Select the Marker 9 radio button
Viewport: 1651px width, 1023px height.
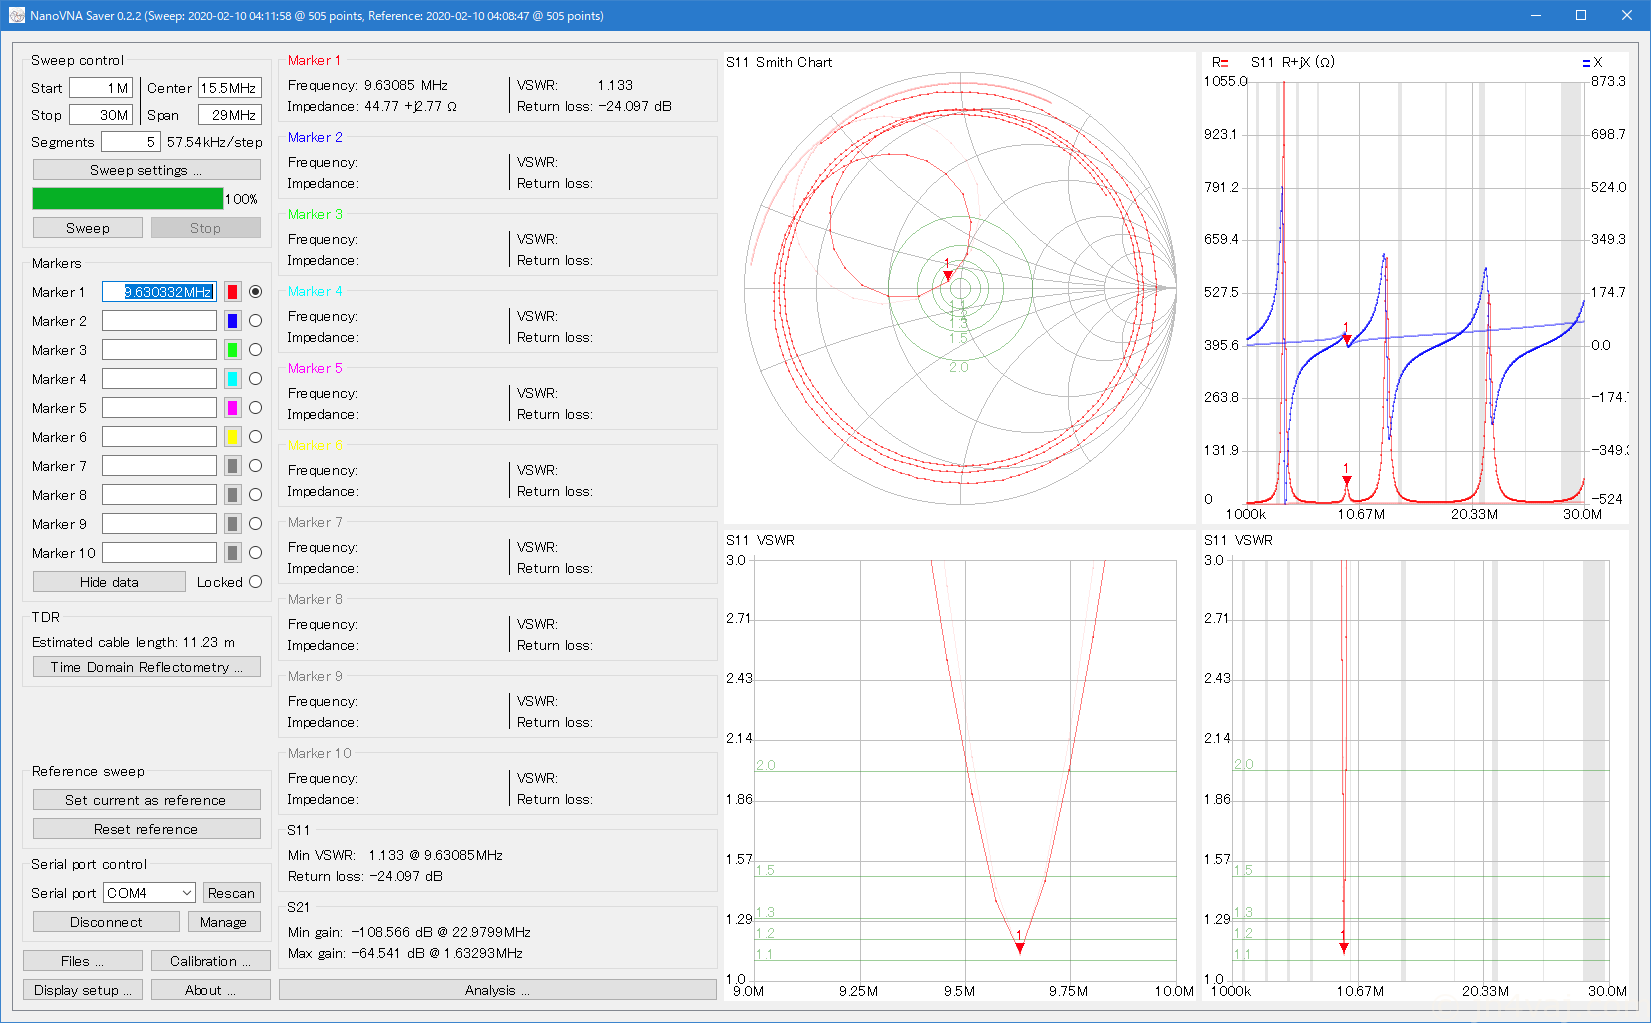coord(255,524)
